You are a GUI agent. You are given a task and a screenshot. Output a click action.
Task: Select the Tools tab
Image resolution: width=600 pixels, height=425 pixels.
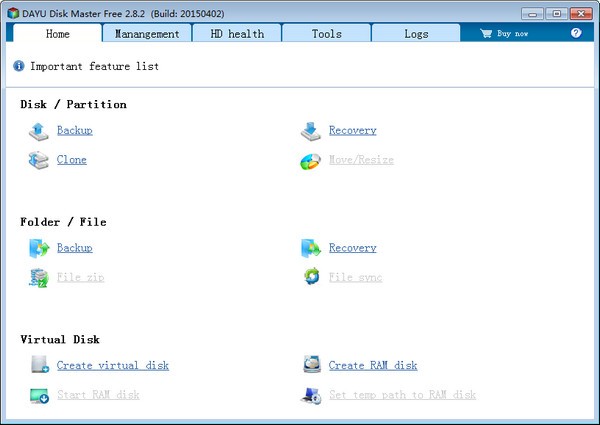pyautogui.click(x=327, y=33)
